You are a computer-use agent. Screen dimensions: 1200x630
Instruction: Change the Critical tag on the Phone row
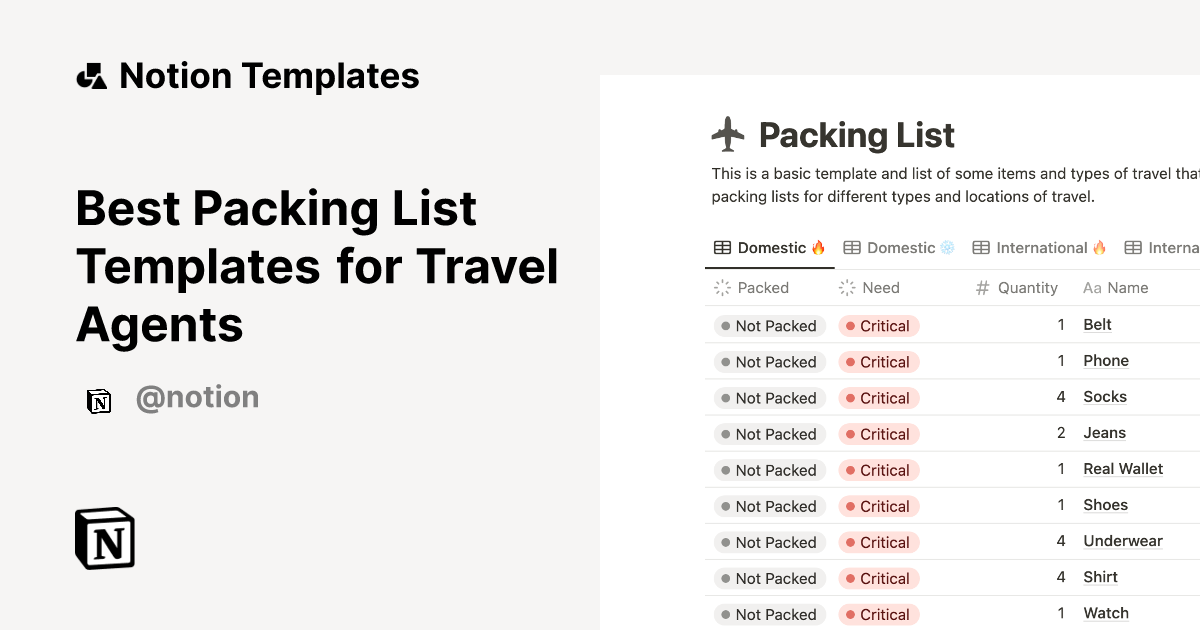tap(878, 361)
